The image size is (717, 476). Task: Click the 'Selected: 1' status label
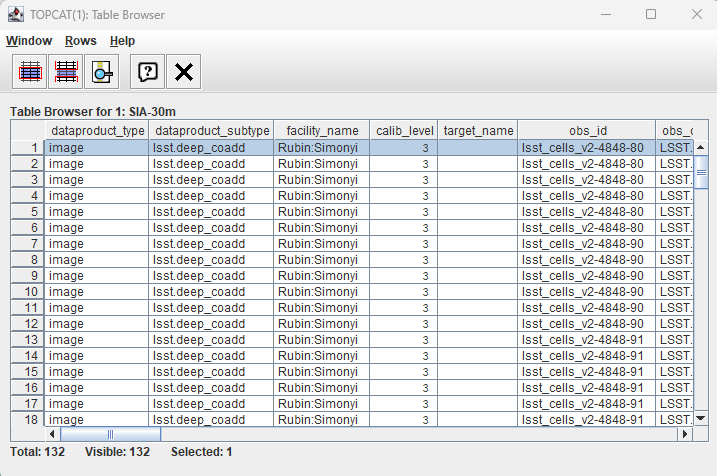click(x=202, y=452)
